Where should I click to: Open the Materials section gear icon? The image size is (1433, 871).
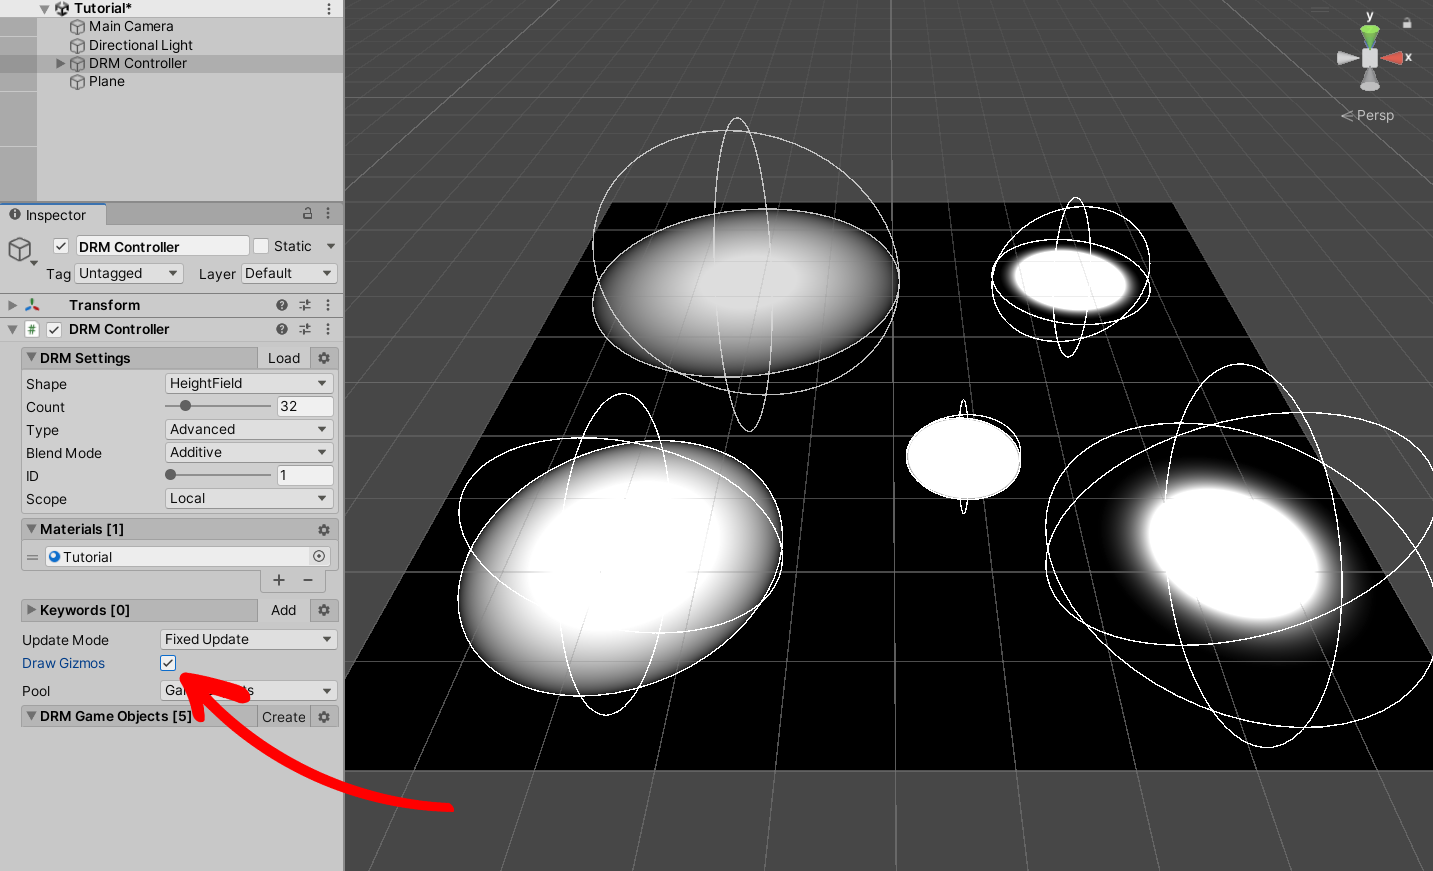point(324,530)
